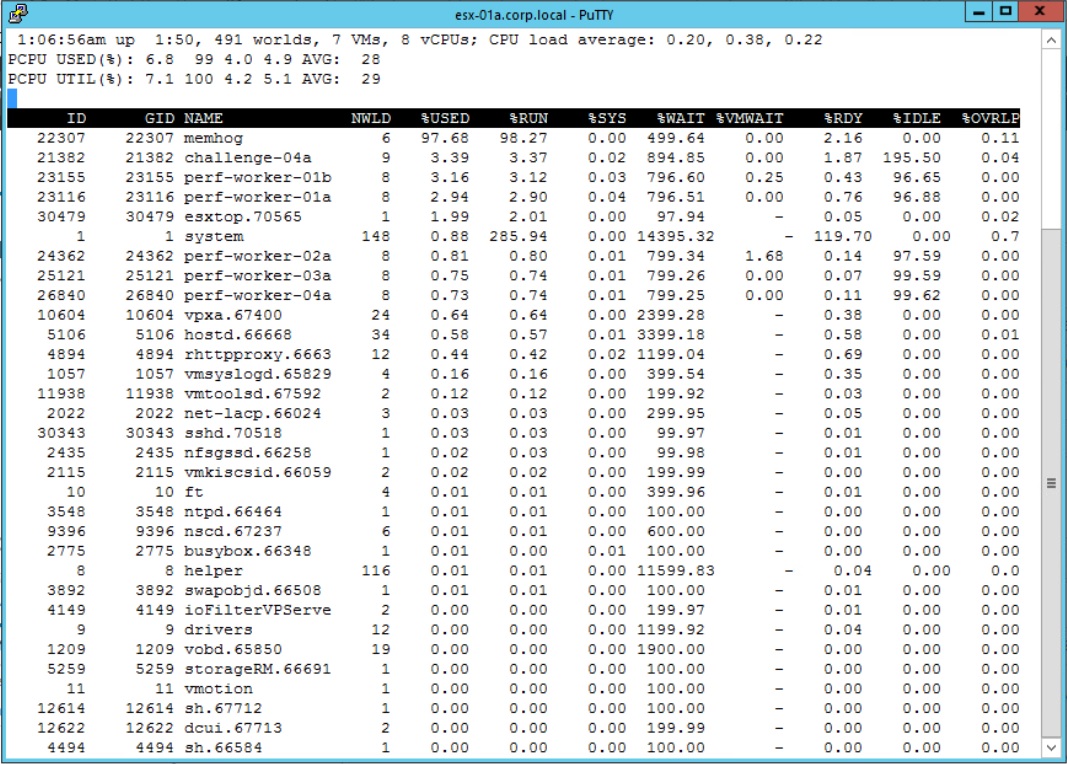Click the PCPU UTIL(%) line
Screen dimensions: 1067x764
click(194, 80)
